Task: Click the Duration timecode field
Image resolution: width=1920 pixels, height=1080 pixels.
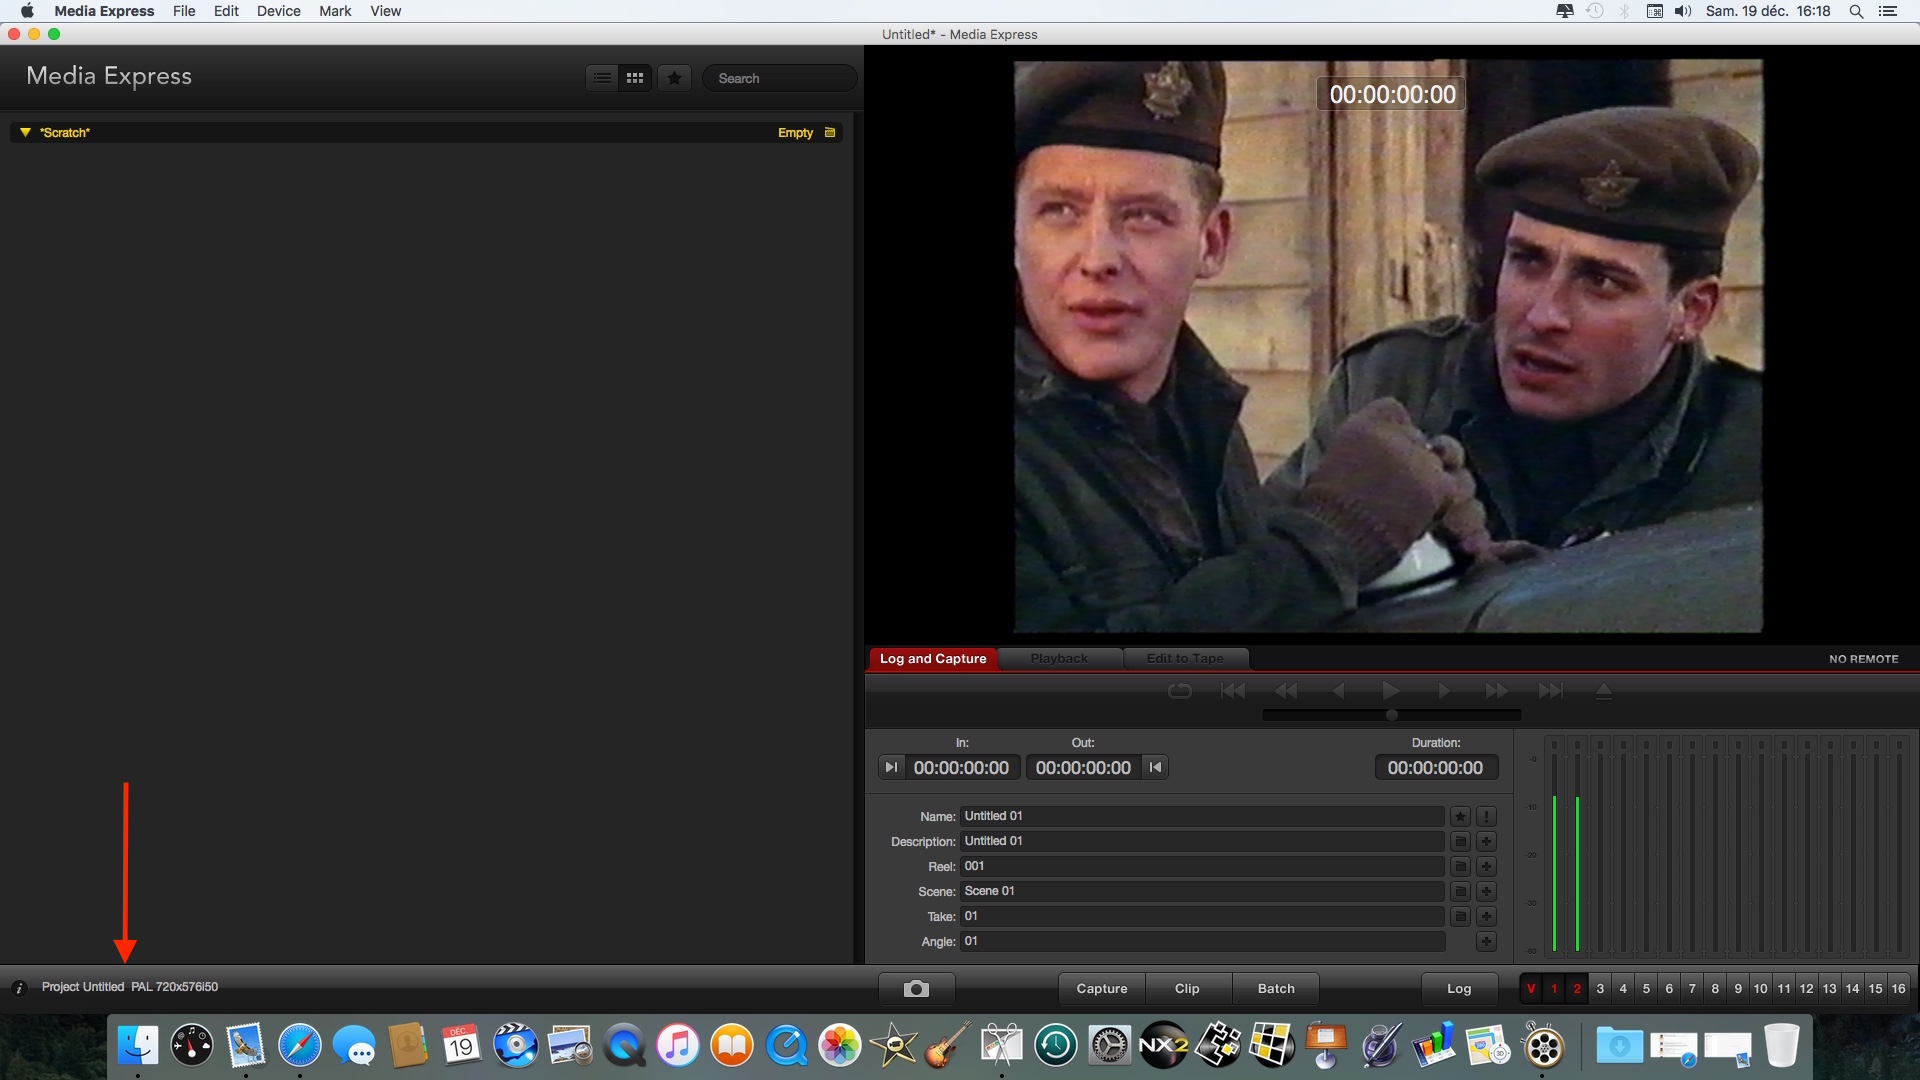Action: click(x=1435, y=767)
